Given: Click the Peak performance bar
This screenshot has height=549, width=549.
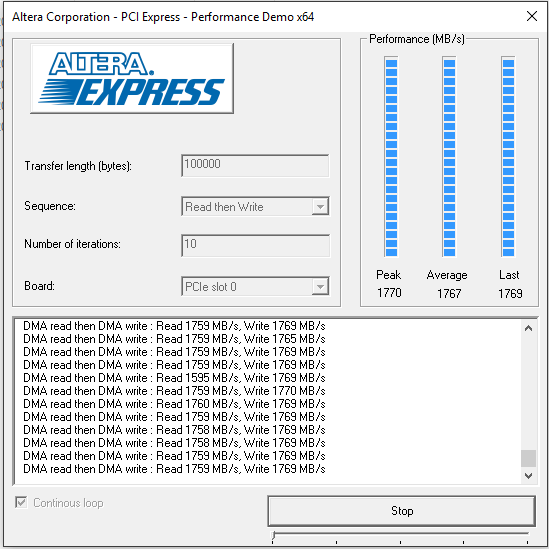Looking at the screenshot, I should click(391, 157).
